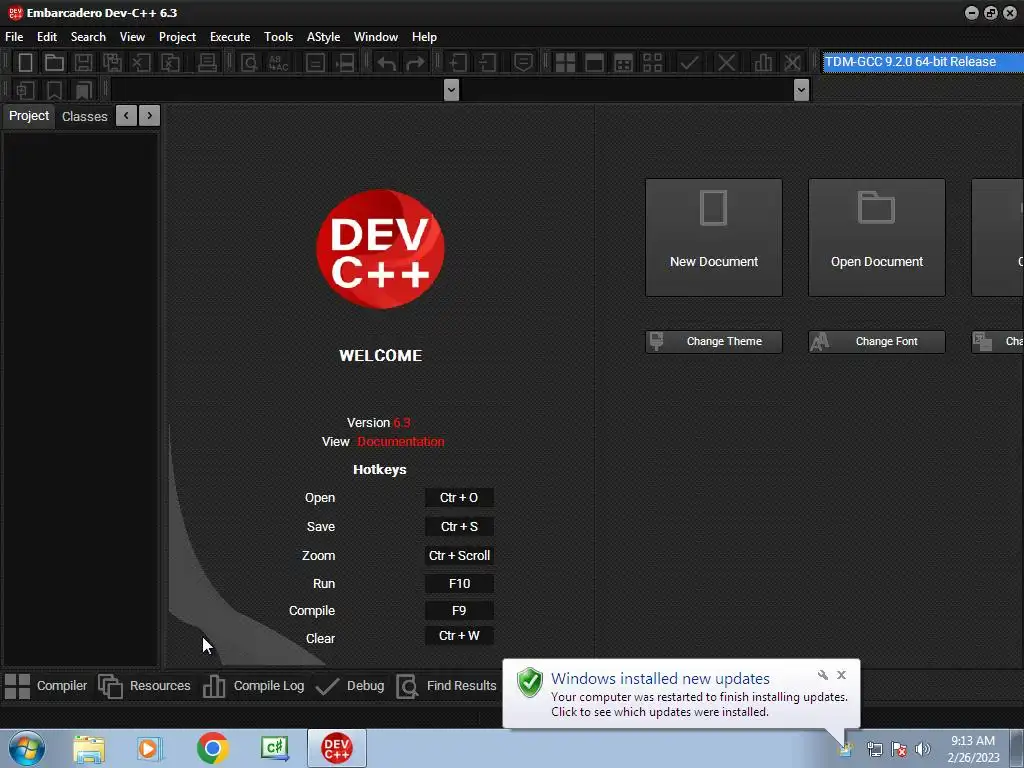Viewport: 1024px width, 768px height.
Task: Click the Undo arrow icon
Action: (387, 63)
